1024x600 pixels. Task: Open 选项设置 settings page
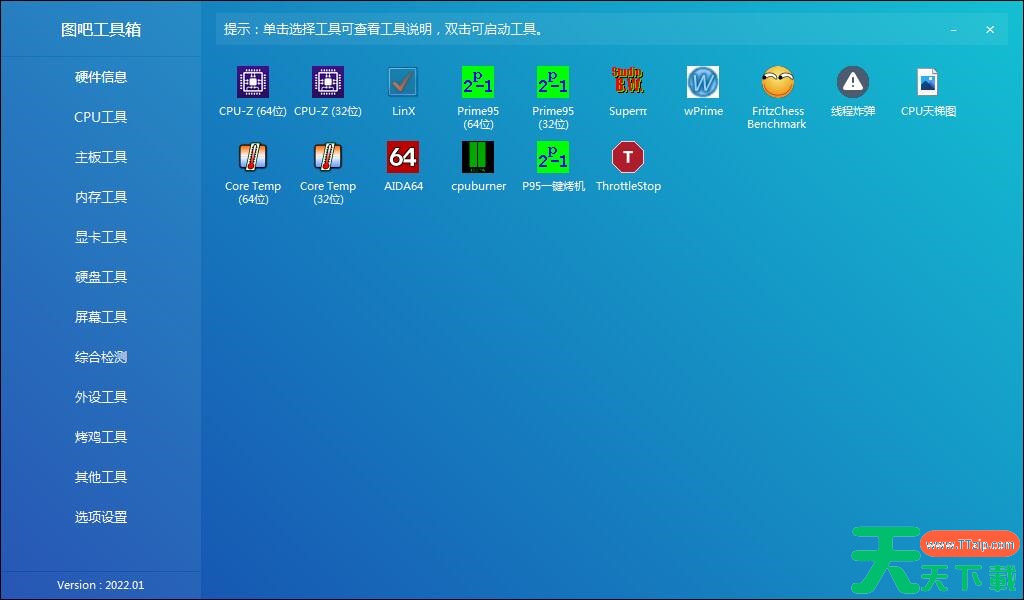(101, 517)
